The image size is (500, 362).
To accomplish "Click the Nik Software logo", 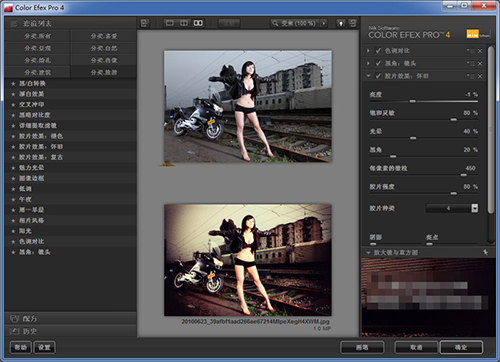I will (x=478, y=34).
